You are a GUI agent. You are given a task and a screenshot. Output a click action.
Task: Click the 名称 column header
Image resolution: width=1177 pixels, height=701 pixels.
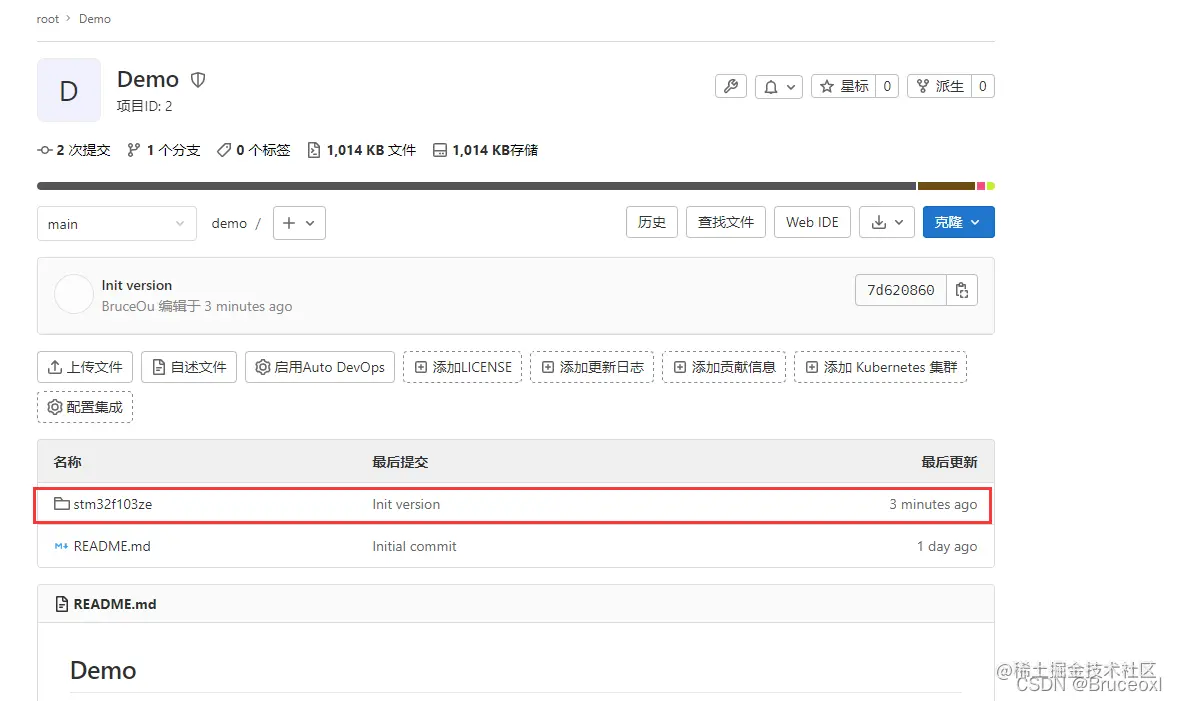(68, 462)
